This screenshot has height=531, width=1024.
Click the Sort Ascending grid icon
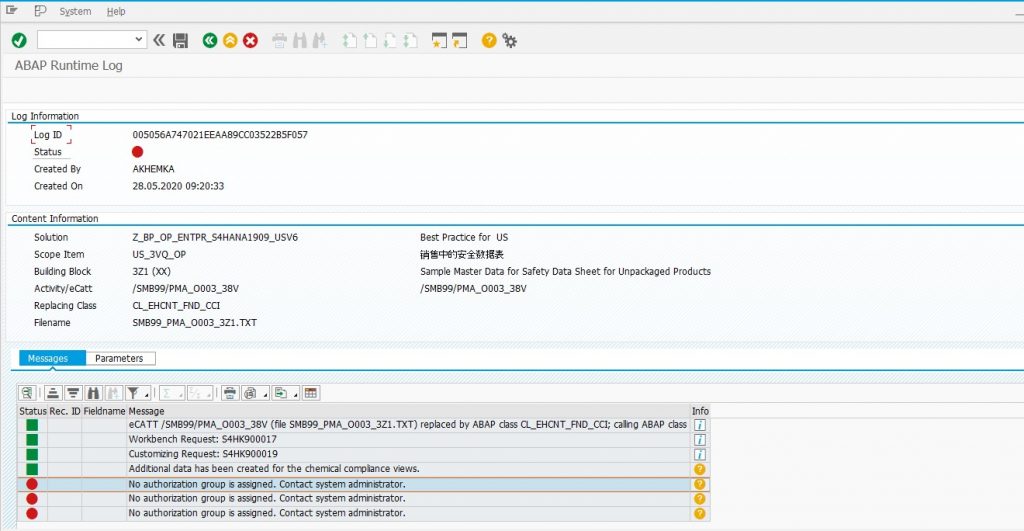point(53,393)
